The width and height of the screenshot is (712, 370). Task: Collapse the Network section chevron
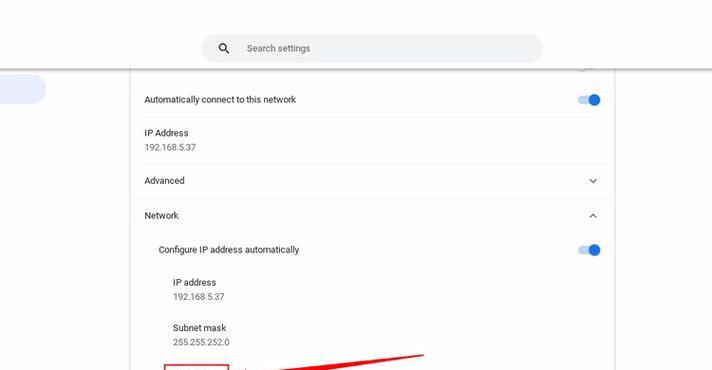[593, 216]
